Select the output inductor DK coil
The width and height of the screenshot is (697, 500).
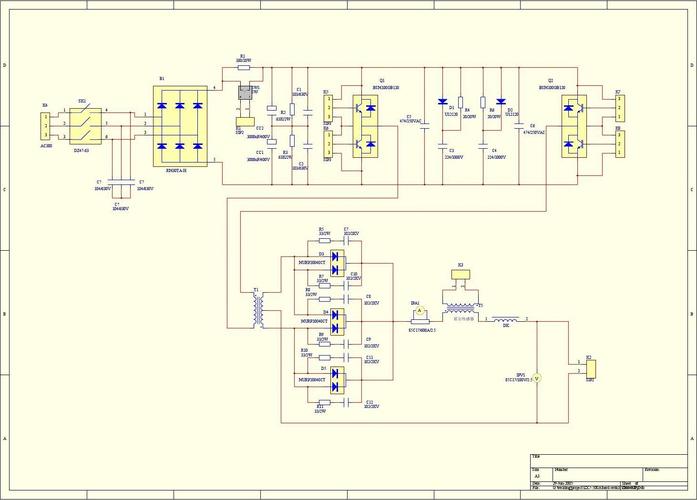(506, 319)
